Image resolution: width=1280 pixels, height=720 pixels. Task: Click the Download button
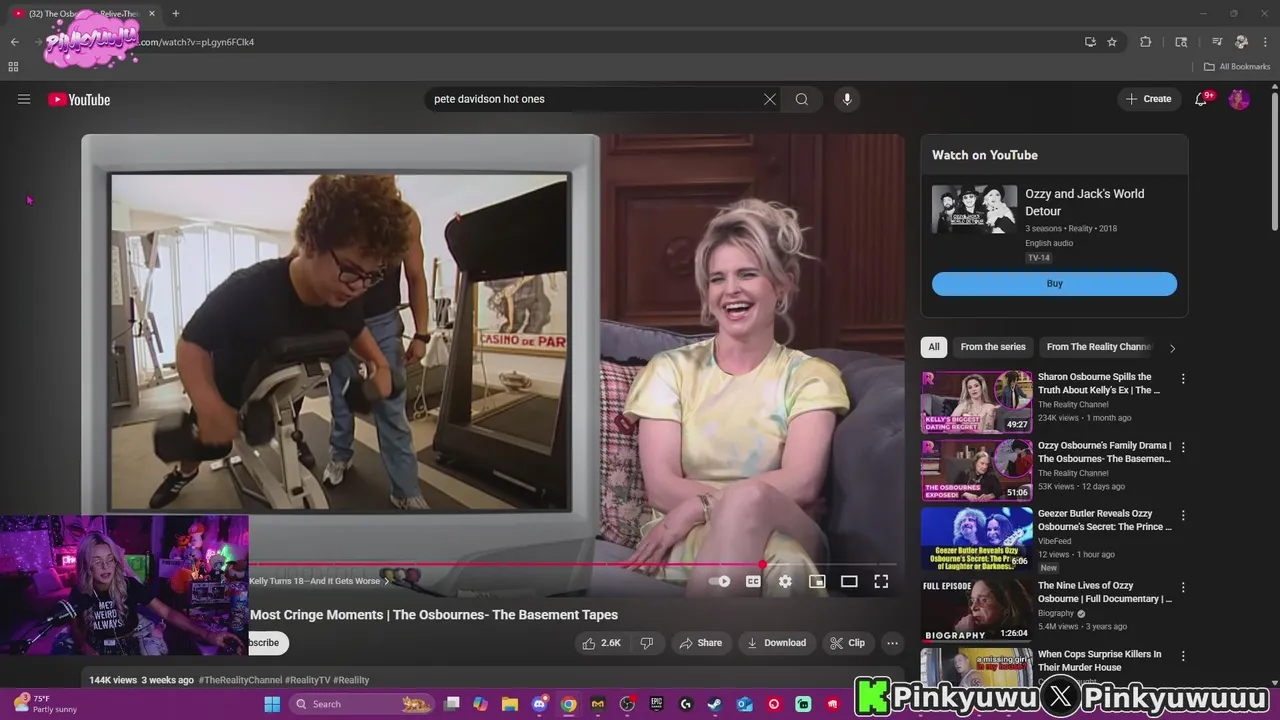pyautogui.click(x=776, y=643)
